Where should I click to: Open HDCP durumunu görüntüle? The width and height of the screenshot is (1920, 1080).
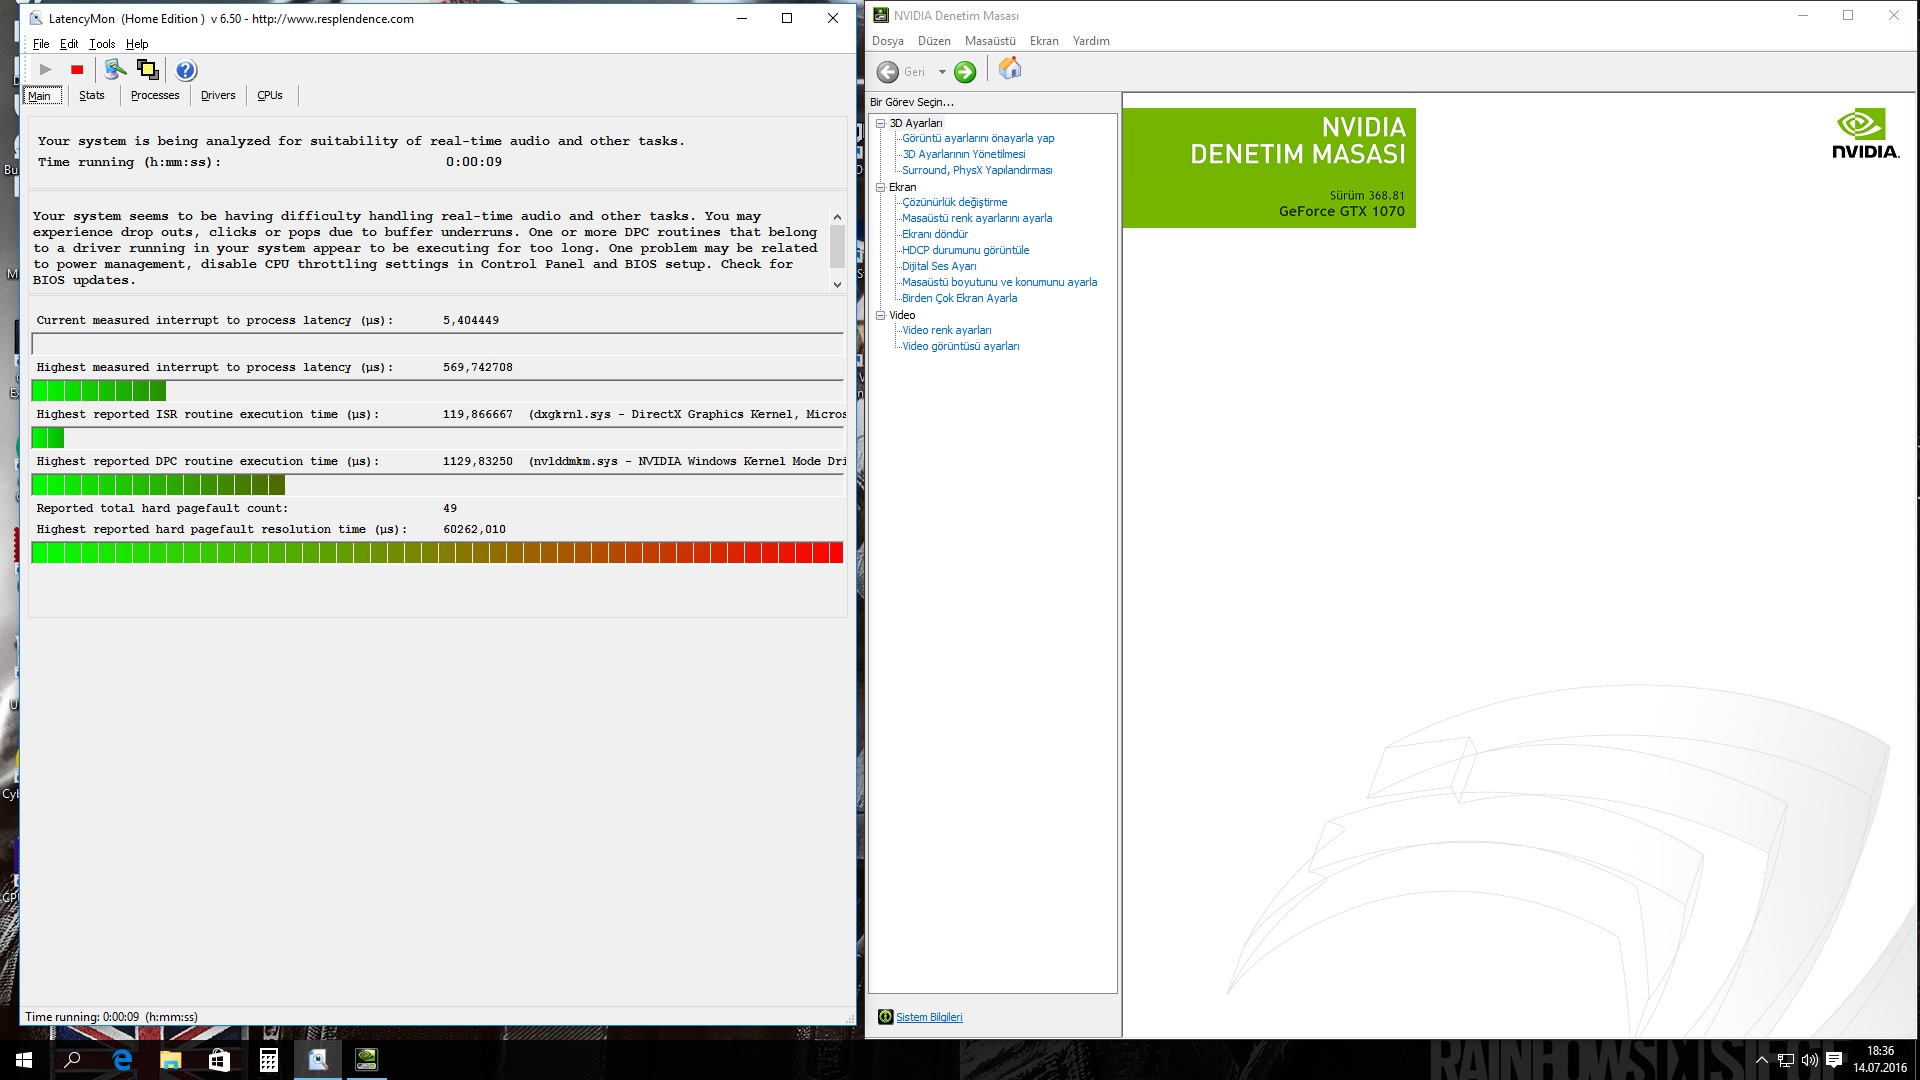[x=966, y=250]
